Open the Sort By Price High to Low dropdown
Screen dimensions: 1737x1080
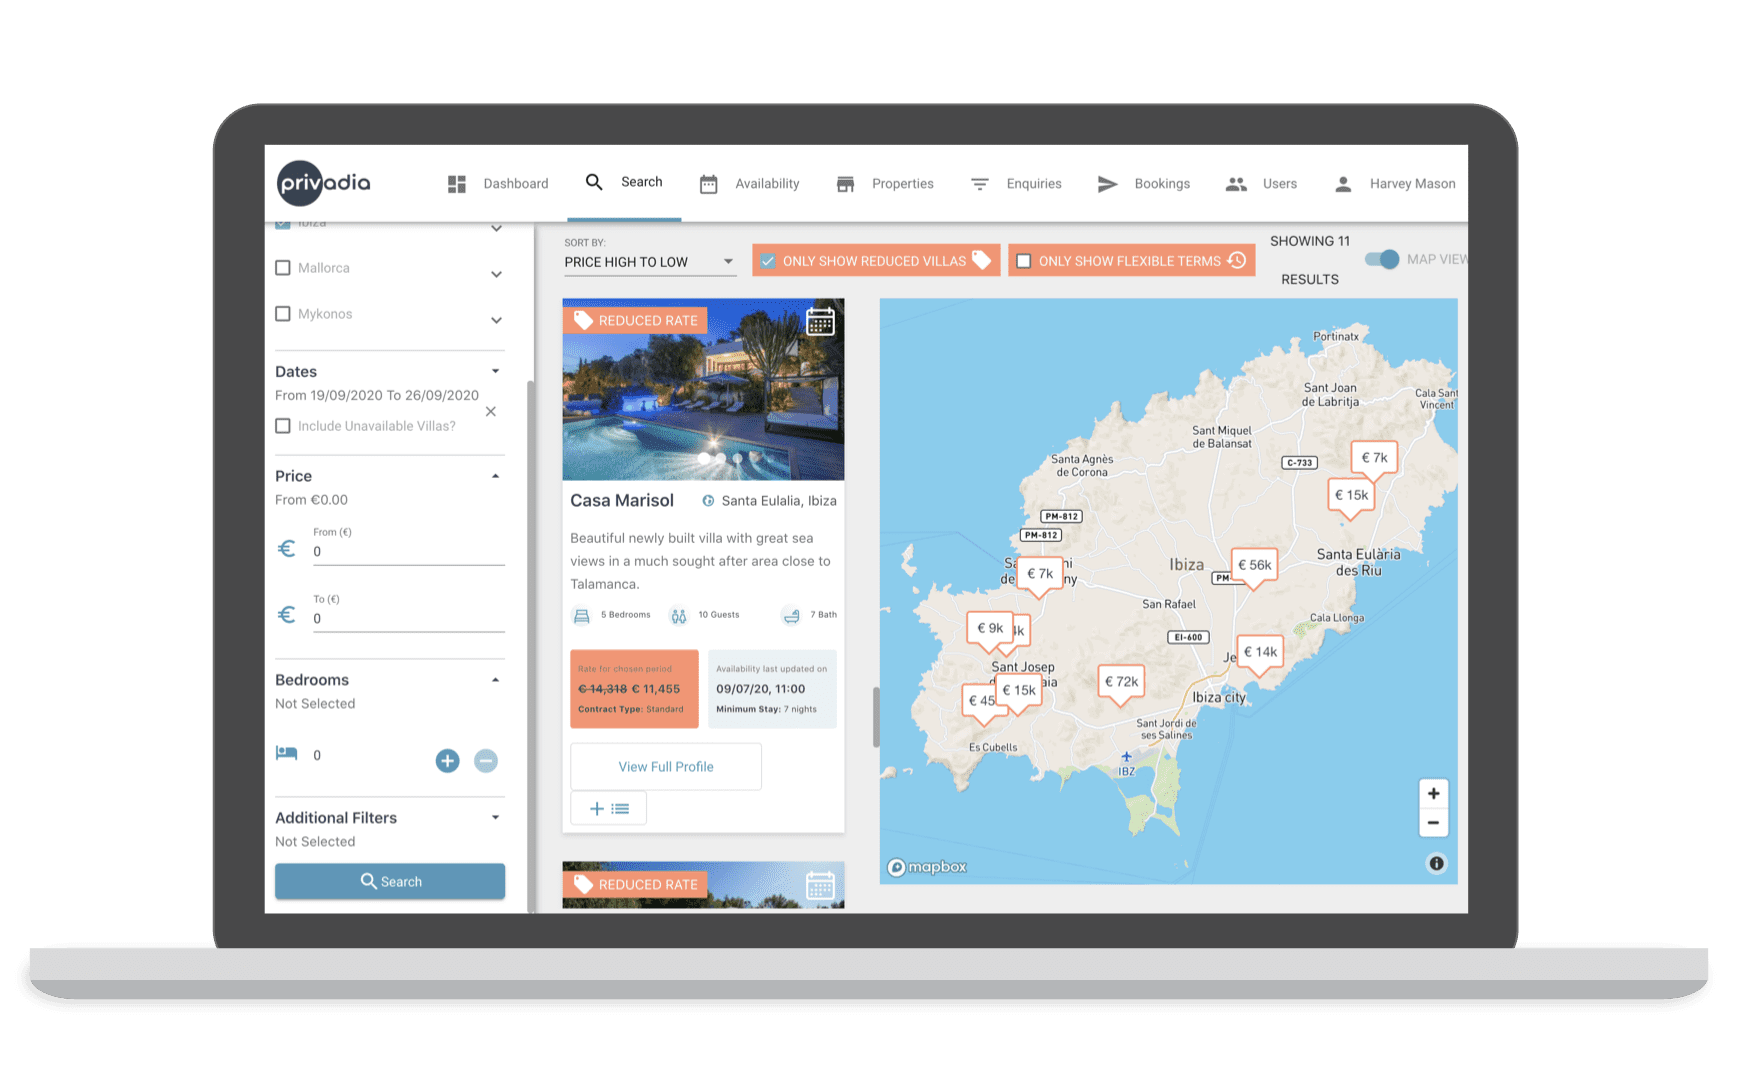(649, 262)
